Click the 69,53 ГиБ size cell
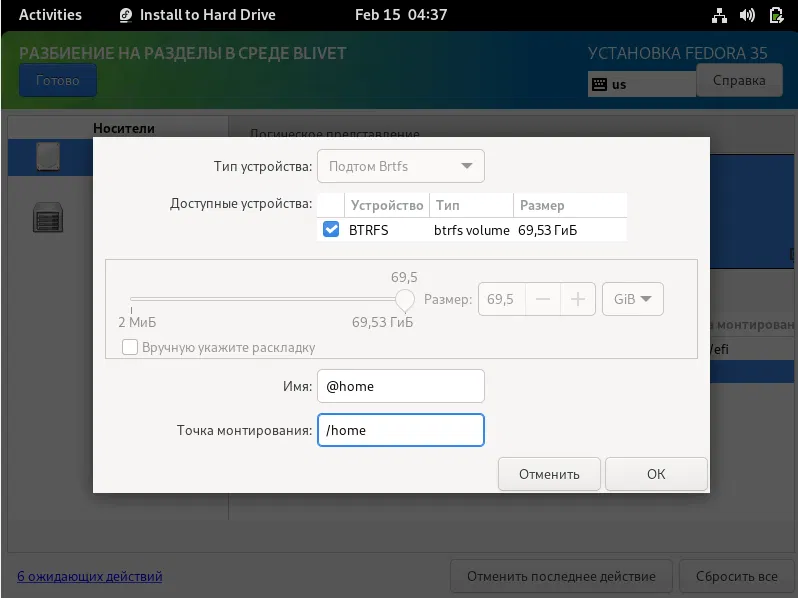This screenshot has height=598, width=798. coord(548,230)
